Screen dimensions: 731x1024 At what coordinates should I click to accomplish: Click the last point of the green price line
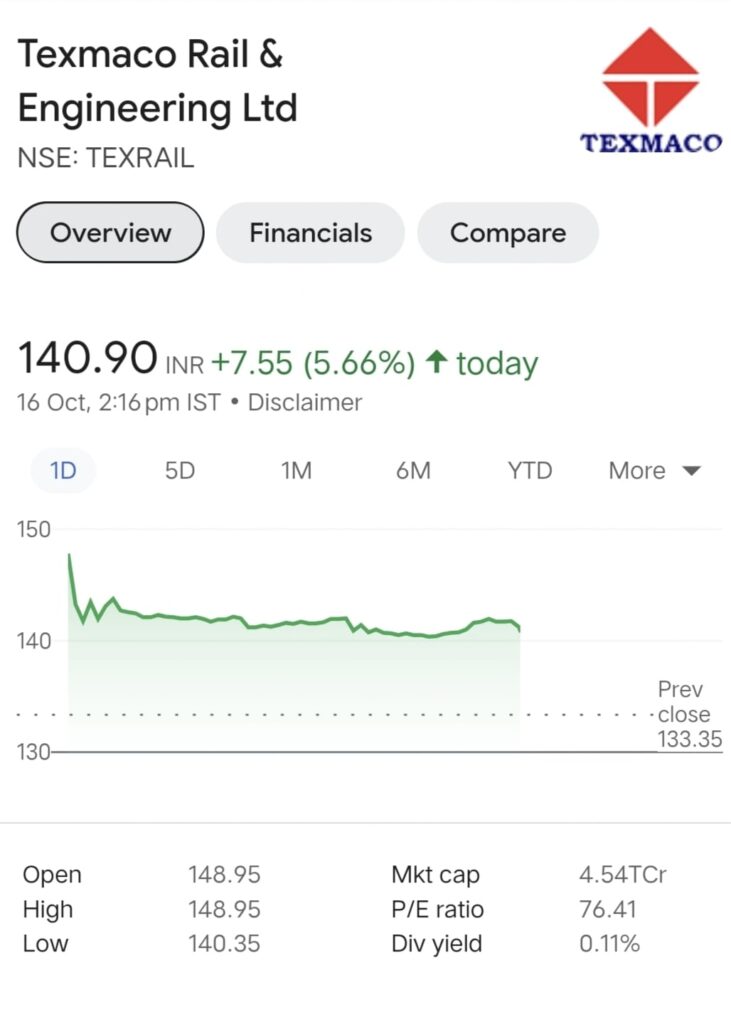[519, 630]
